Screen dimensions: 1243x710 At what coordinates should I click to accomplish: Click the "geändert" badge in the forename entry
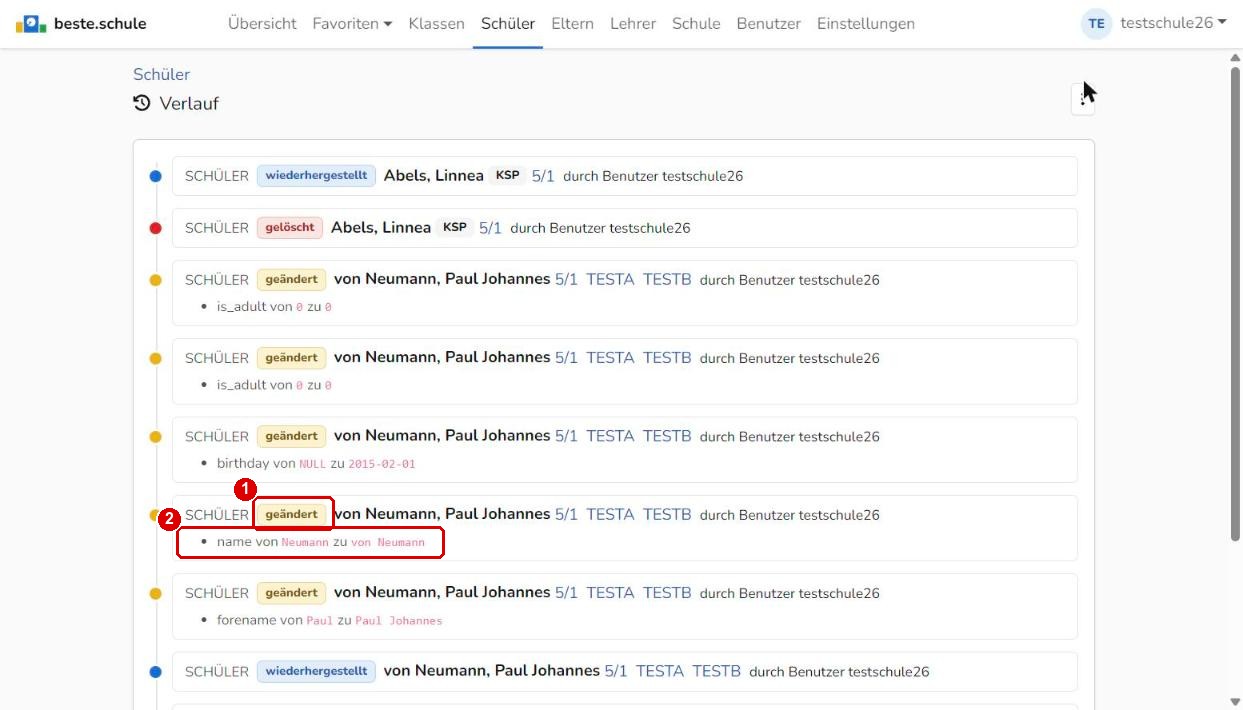[291, 593]
